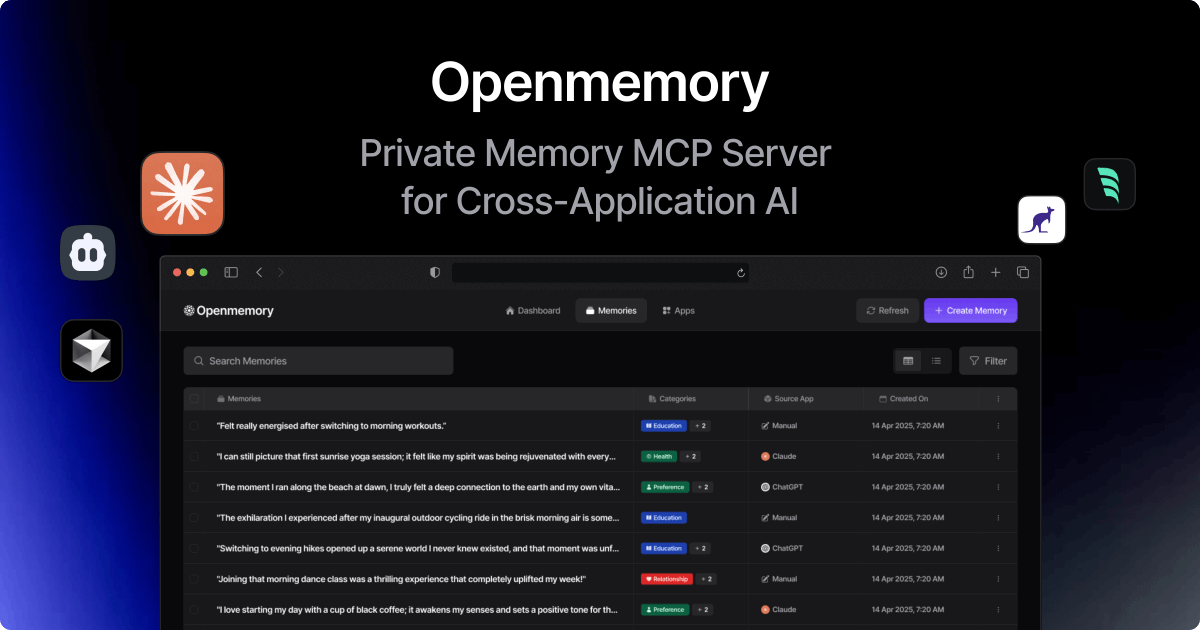Viewport: 1200px width, 630px height.
Task: Toggle the browser sidebar icon
Action: pyautogui.click(x=231, y=272)
